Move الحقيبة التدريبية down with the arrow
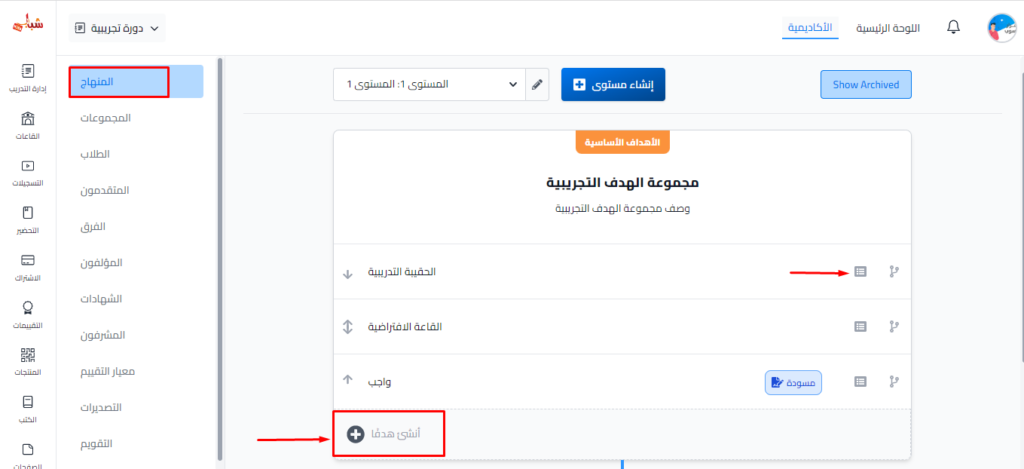 (347, 273)
